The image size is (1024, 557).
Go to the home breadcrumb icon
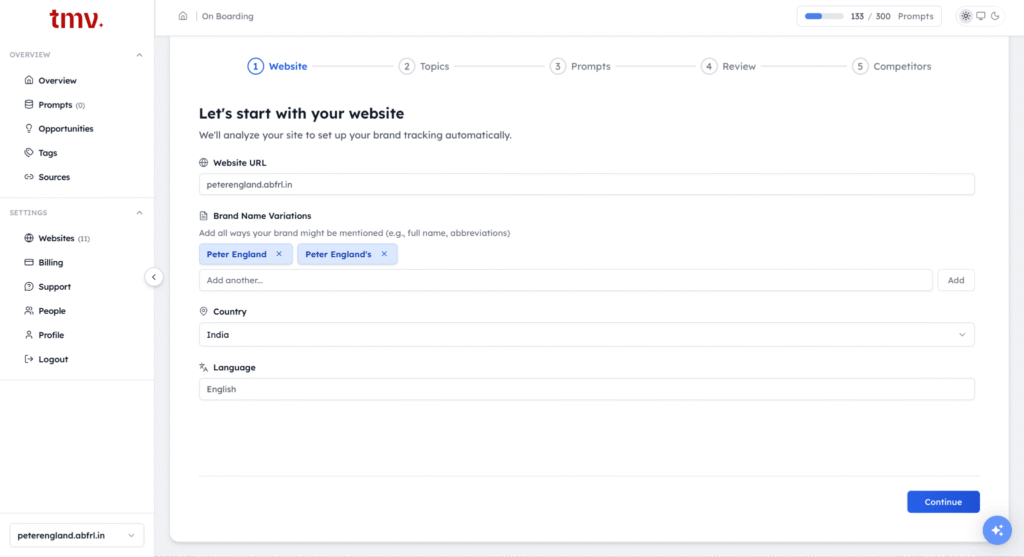point(183,16)
